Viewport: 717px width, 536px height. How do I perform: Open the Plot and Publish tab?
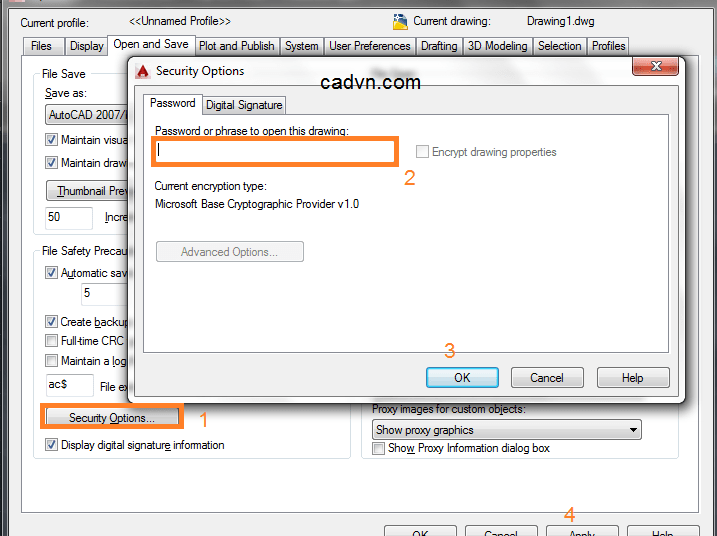(237, 46)
